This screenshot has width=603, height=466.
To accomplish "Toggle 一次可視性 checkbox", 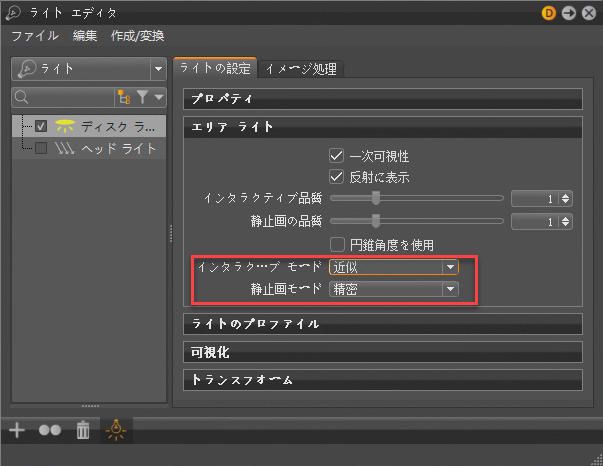I will (336, 156).
